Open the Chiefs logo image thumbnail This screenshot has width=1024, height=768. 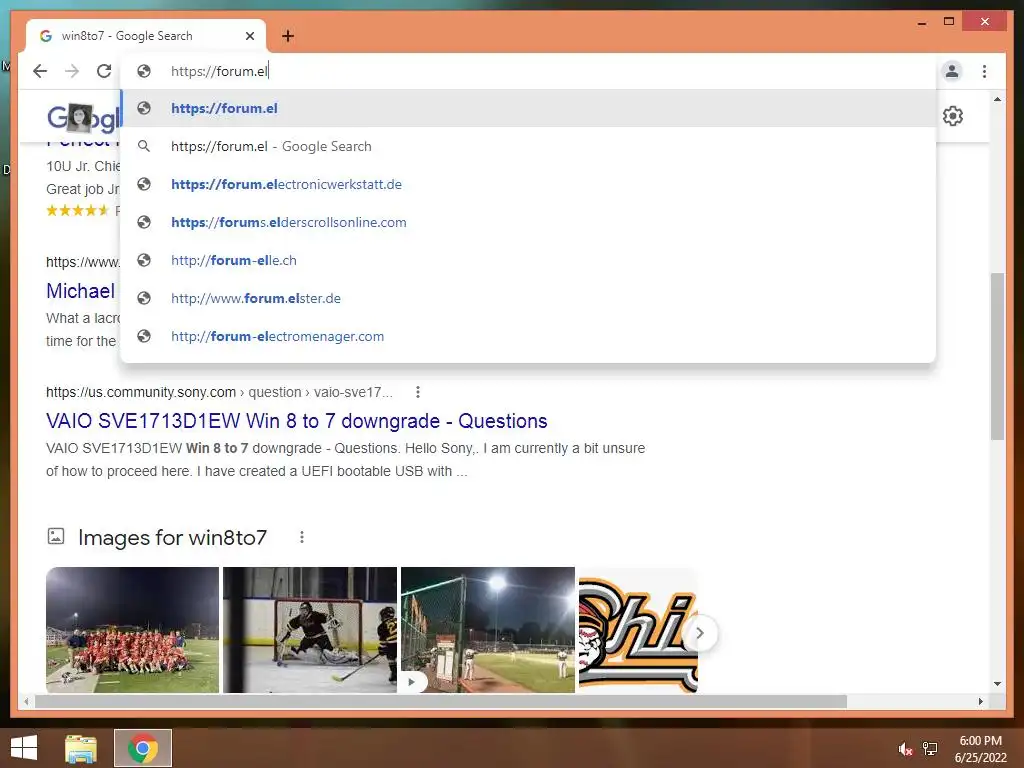(638, 630)
